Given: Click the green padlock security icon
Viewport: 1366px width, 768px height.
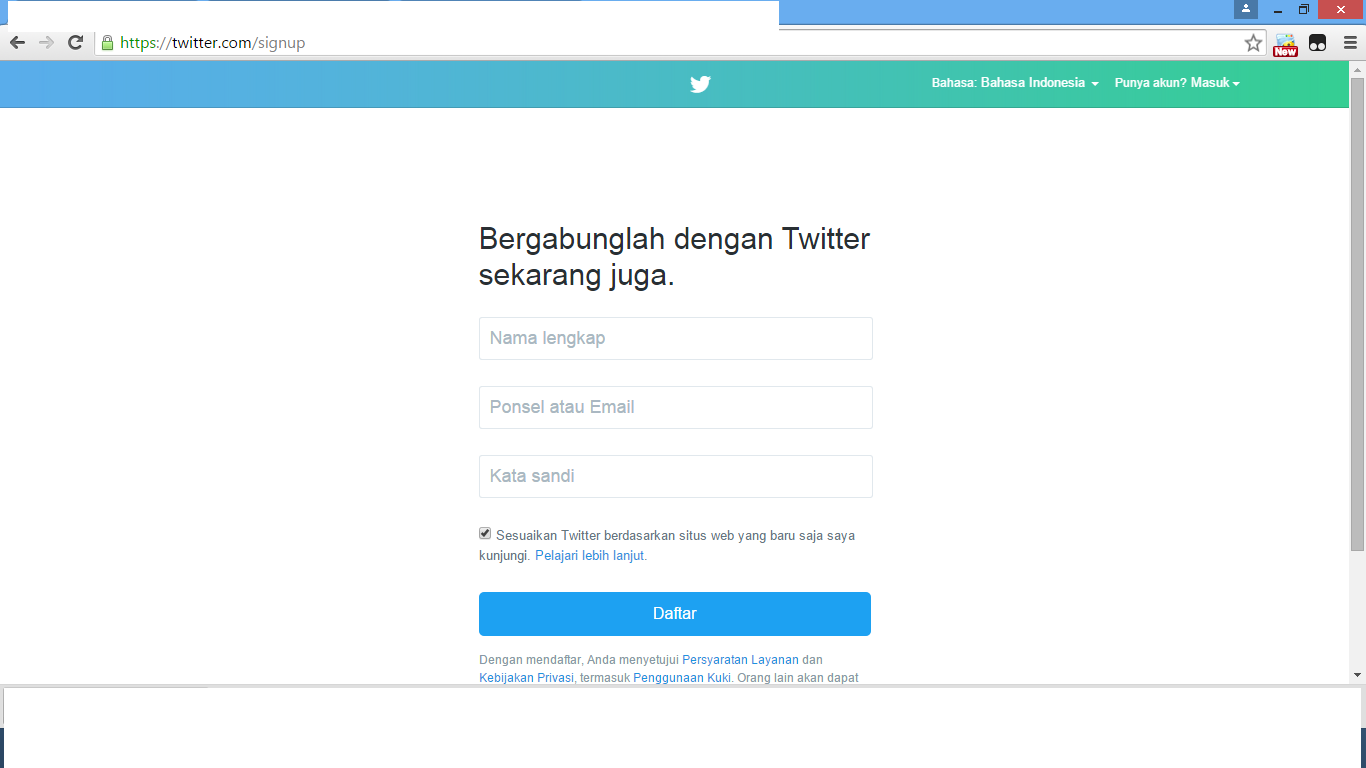Looking at the screenshot, I should point(107,43).
